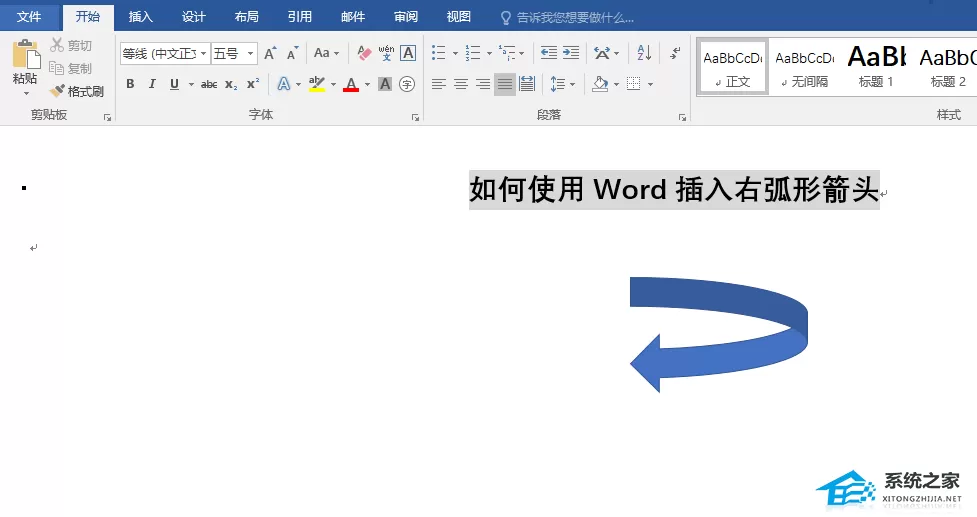Toggle underline formatting

(174, 83)
